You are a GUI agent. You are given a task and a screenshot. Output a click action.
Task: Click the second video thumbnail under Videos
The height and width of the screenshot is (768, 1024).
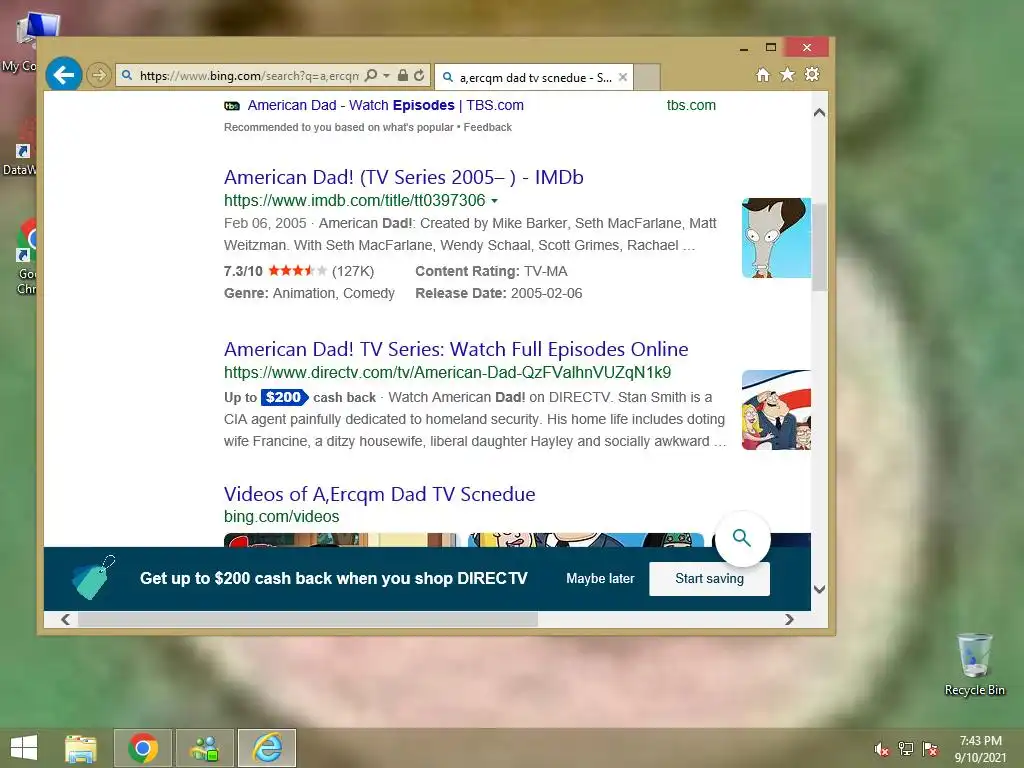586,540
